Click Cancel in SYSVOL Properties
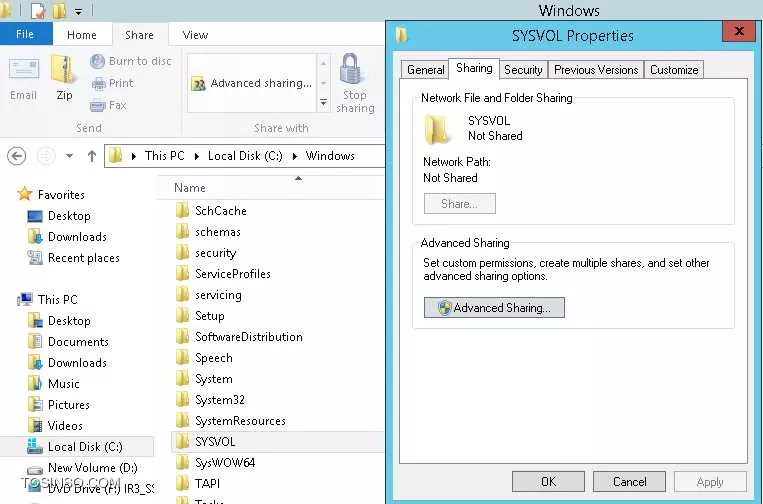Viewport: 763px width, 504px height. click(x=629, y=481)
